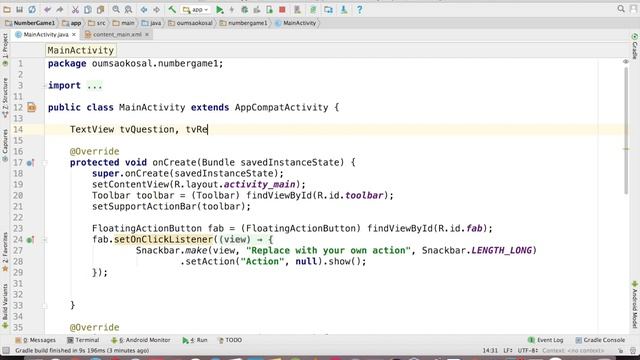Screen dimensions: 640x360
Task: Click the Cut scissors icon
Action: click(75, 9)
